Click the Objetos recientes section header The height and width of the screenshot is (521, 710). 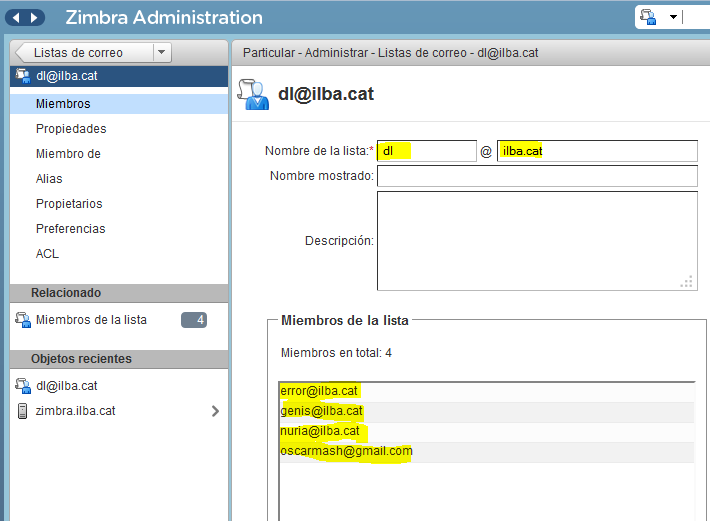tap(119, 358)
